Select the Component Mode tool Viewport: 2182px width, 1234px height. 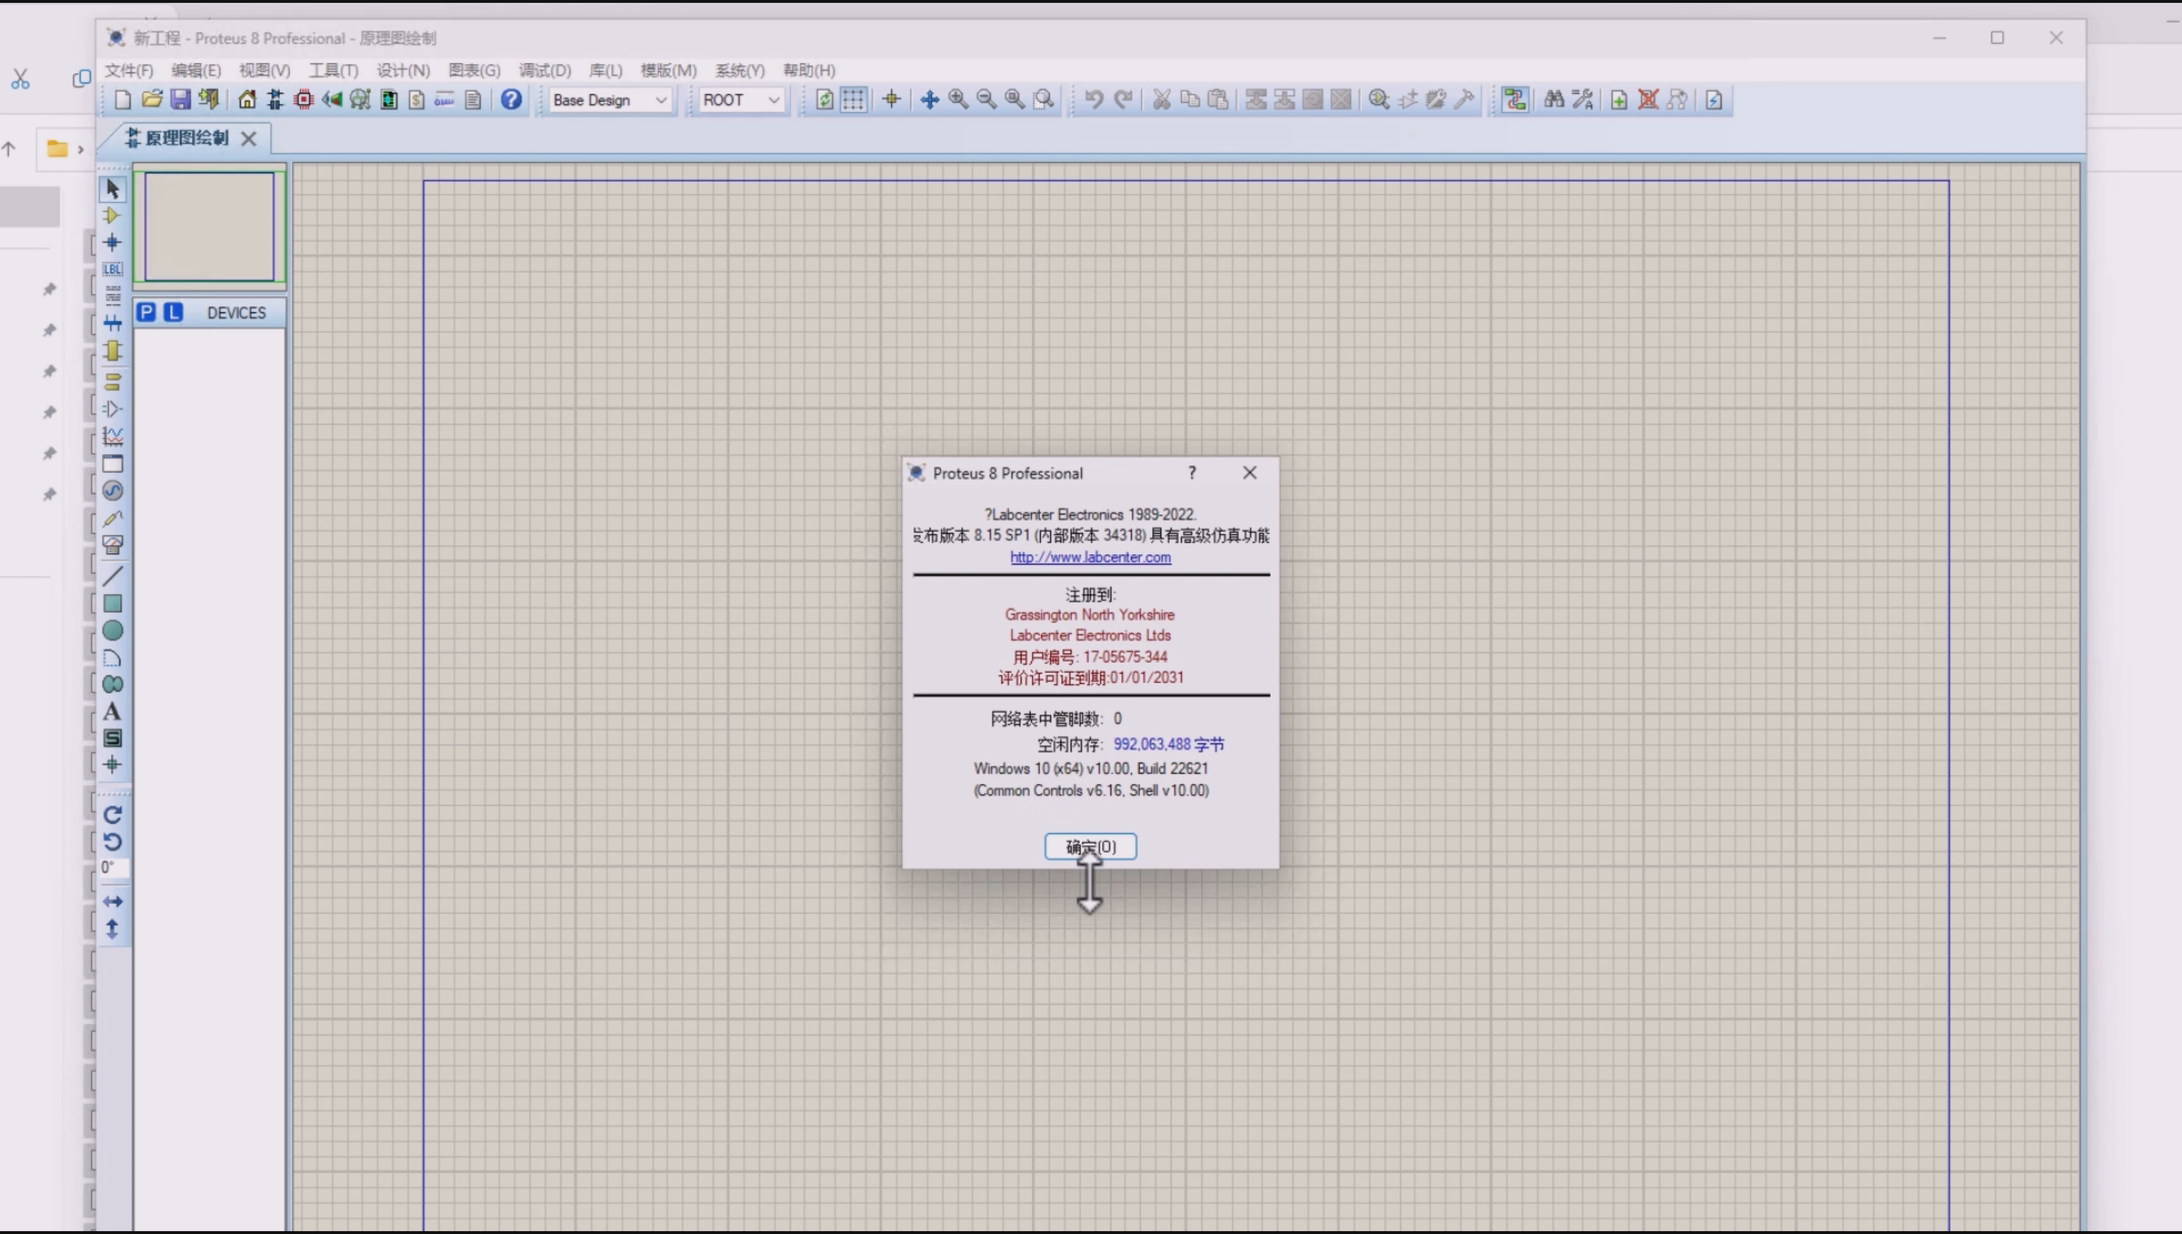(112, 216)
